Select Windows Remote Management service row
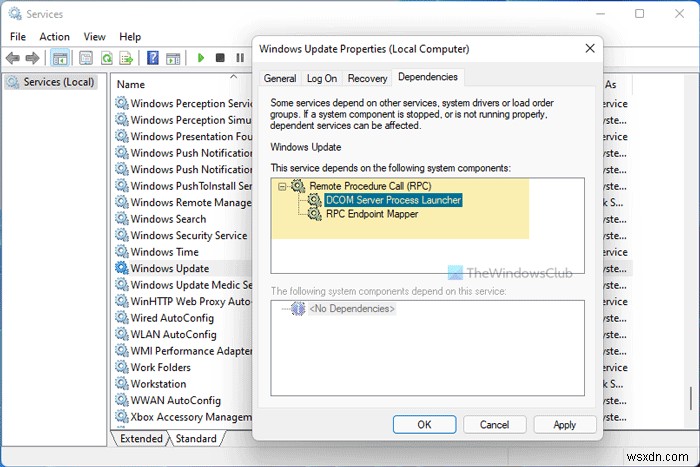The height and width of the screenshot is (467, 700). pos(183,202)
